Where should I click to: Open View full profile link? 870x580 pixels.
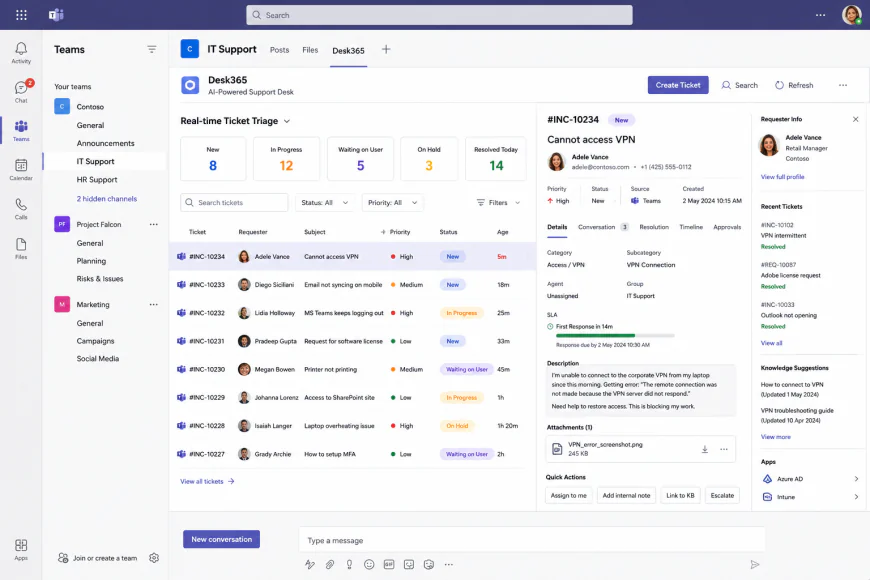782,177
